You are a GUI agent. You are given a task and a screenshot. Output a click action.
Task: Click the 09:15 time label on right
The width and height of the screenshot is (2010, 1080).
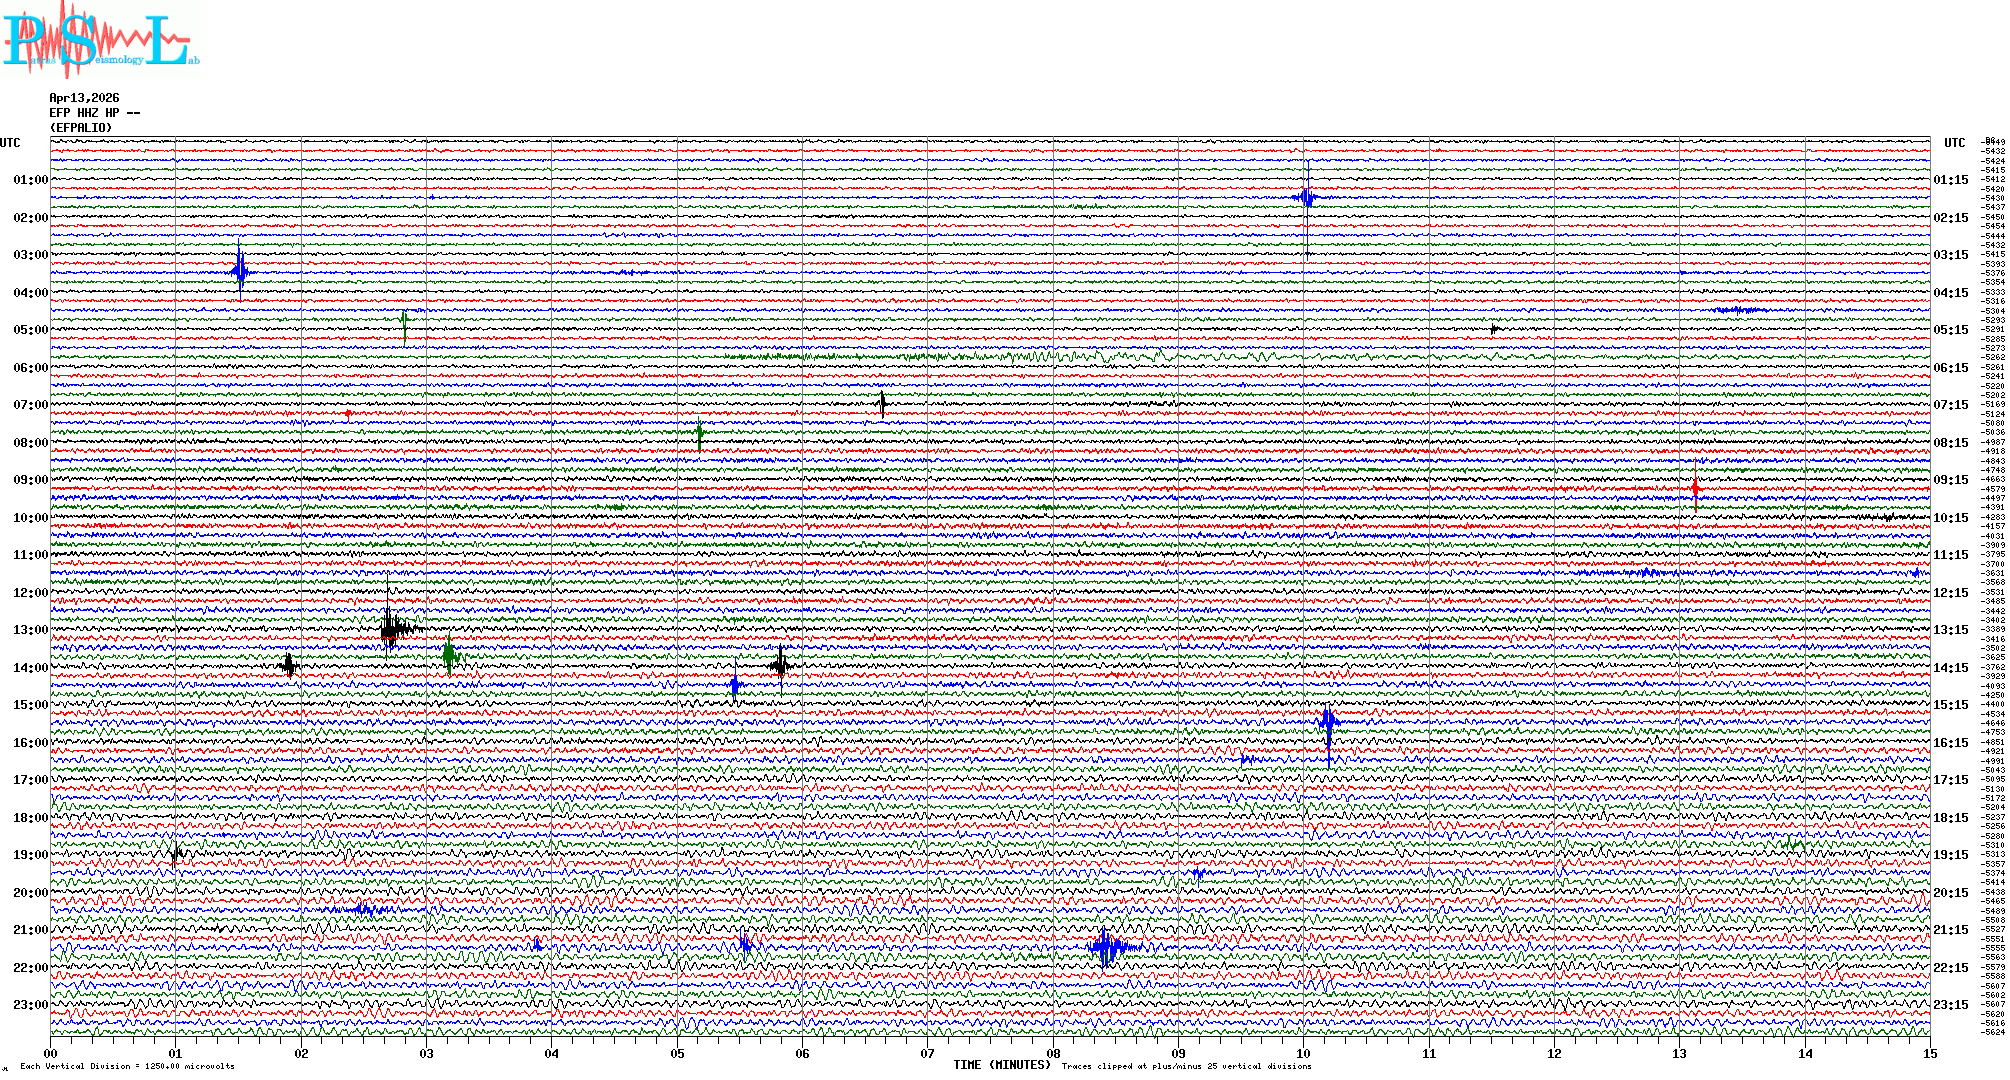coord(1950,480)
